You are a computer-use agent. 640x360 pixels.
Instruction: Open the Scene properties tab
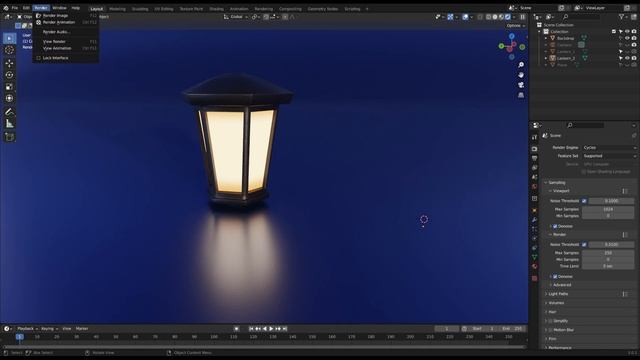(535, 177)
